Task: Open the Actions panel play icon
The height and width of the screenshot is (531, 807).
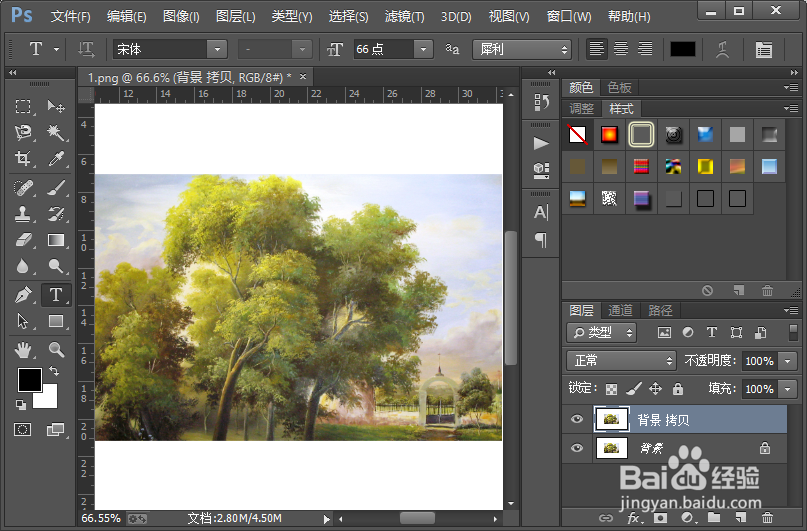Action: (x=541, y=143)
